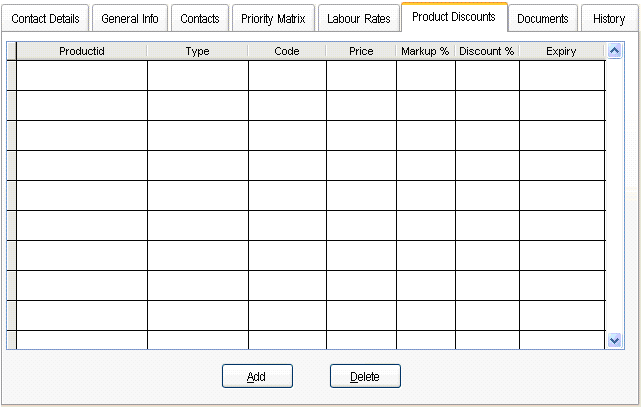641x408 pixels.
Task: Click the Expiry column header
Action: (561, 51)
